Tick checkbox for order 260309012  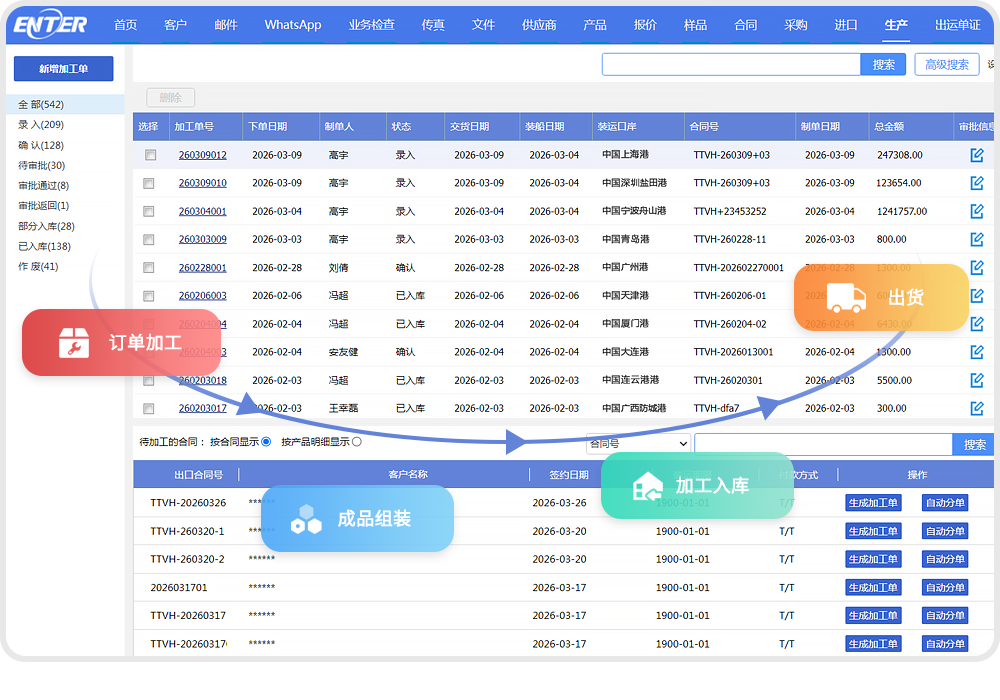[151, 155]
